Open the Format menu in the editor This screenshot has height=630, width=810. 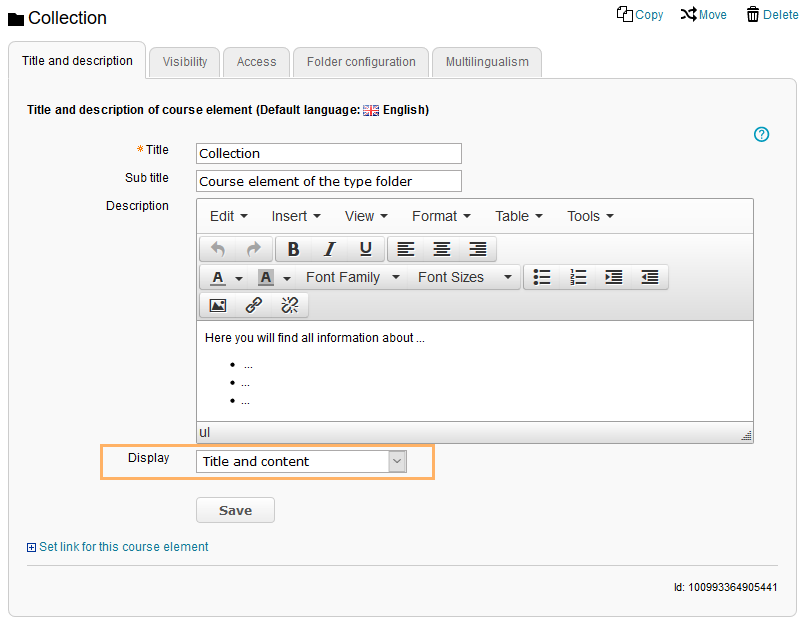[440, 216]
